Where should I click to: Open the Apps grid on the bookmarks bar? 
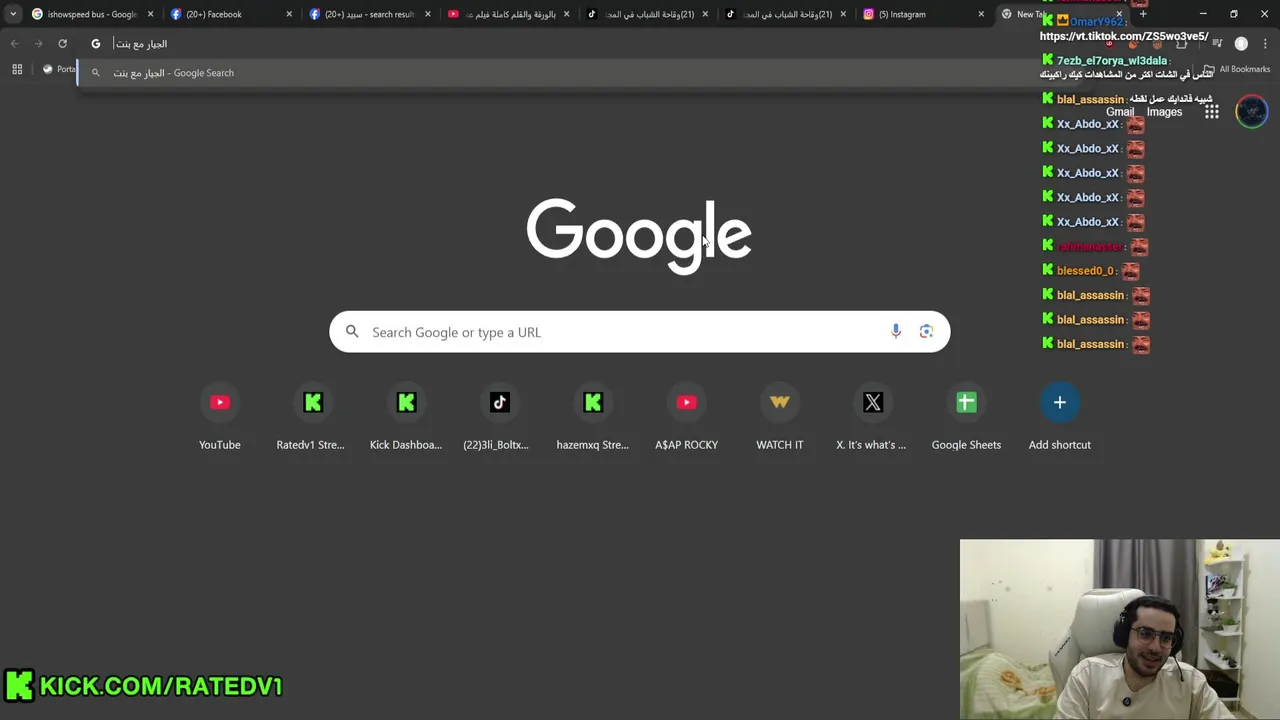pyautogui.click(x=17, y=69)
